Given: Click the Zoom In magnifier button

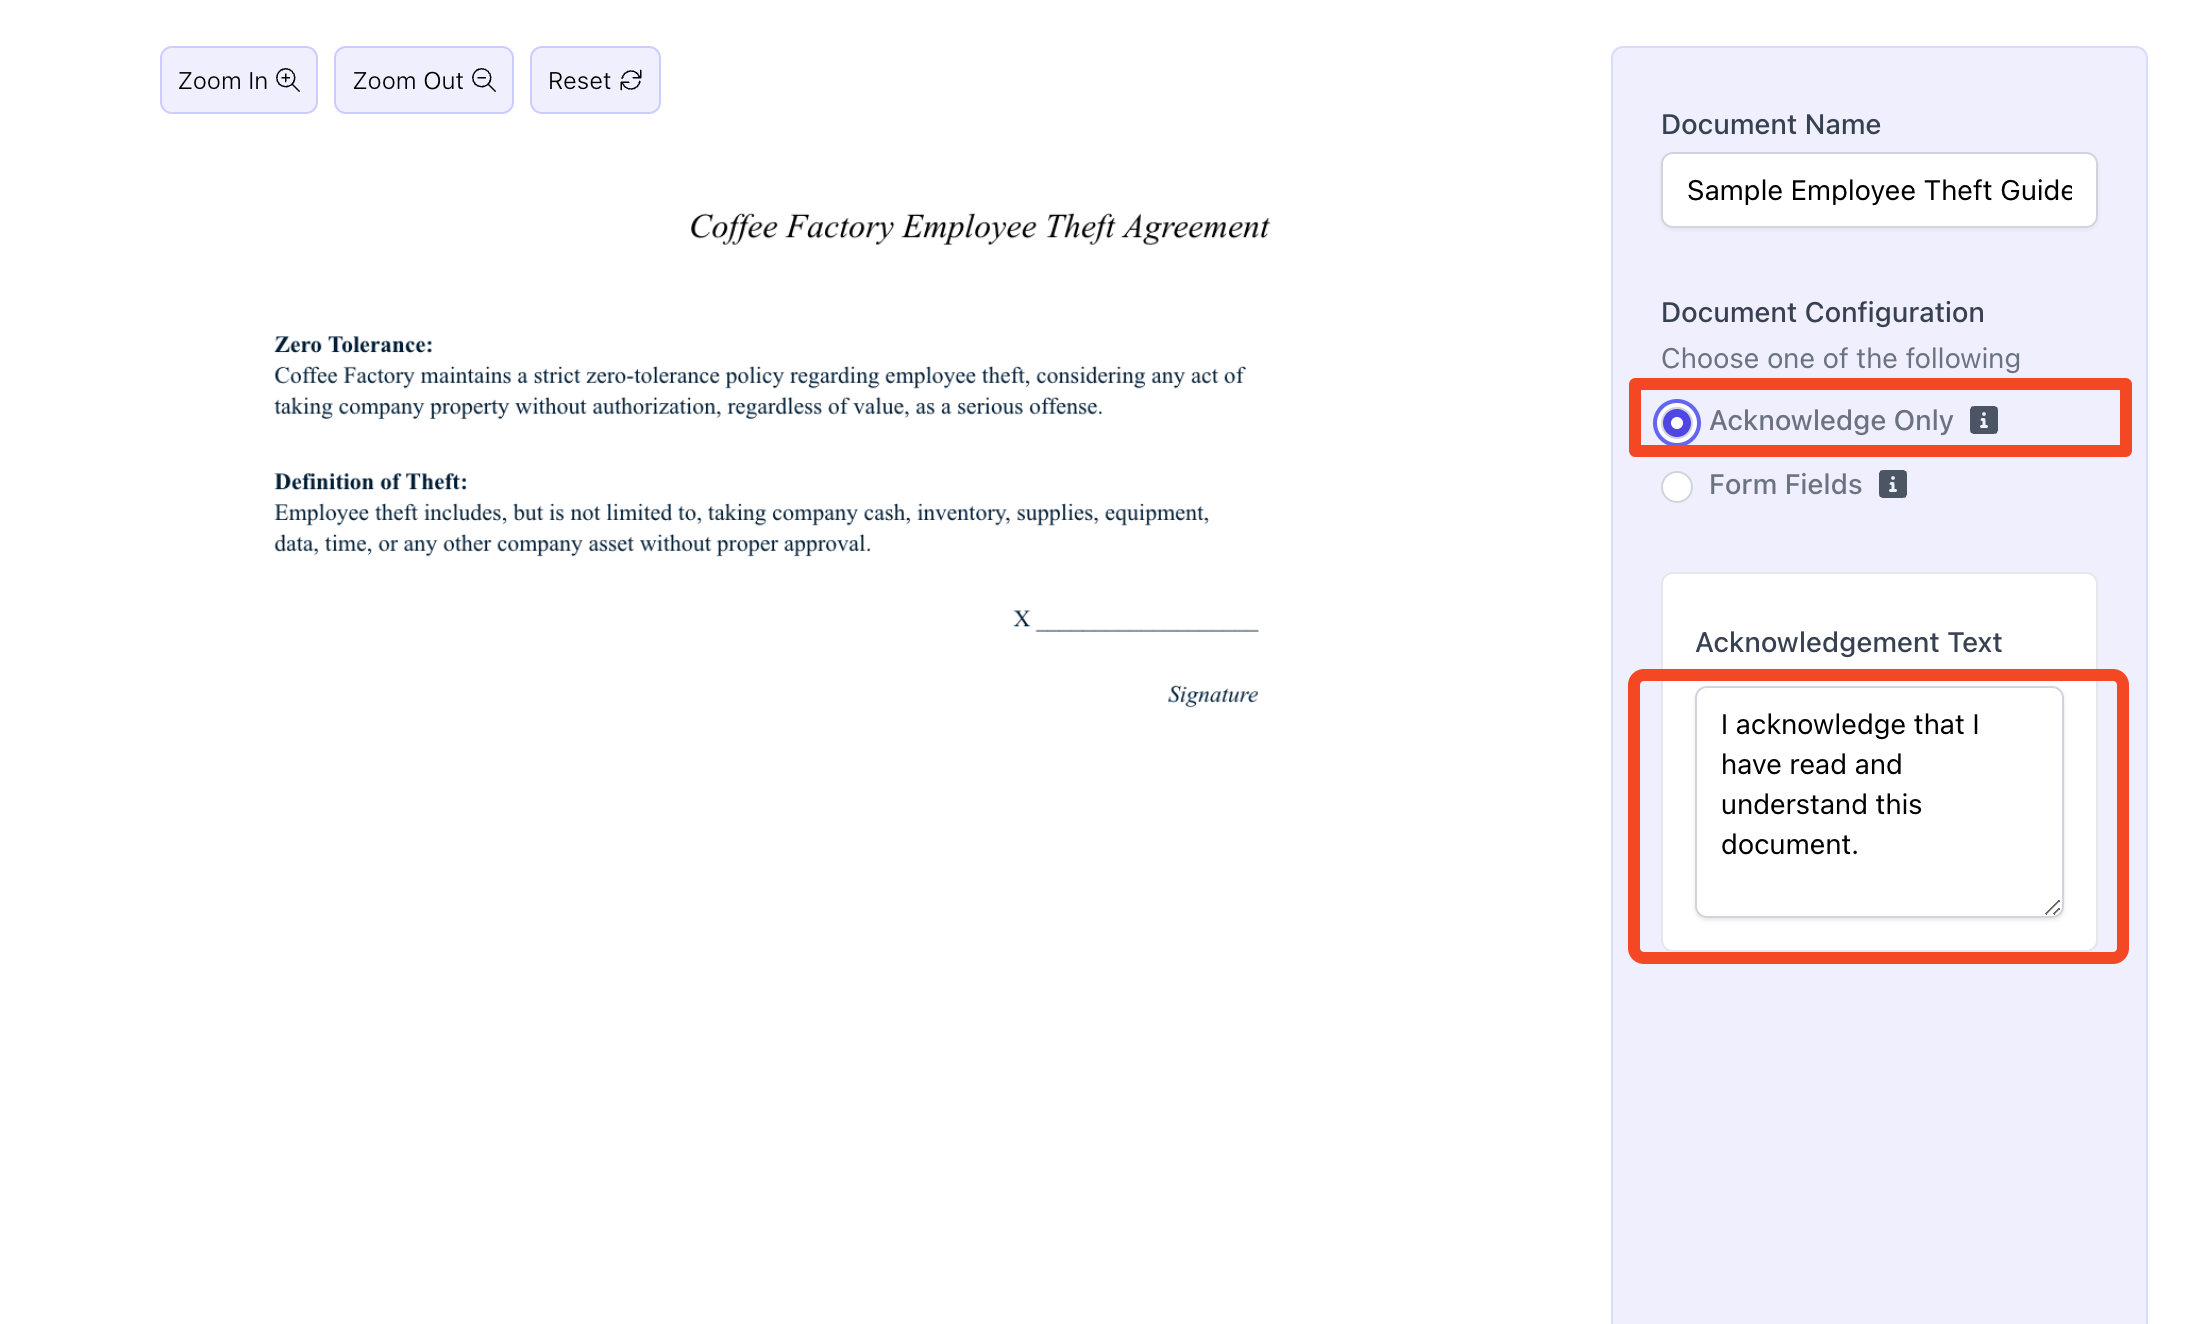Looking at the screenshot, I should click(238, 80).
